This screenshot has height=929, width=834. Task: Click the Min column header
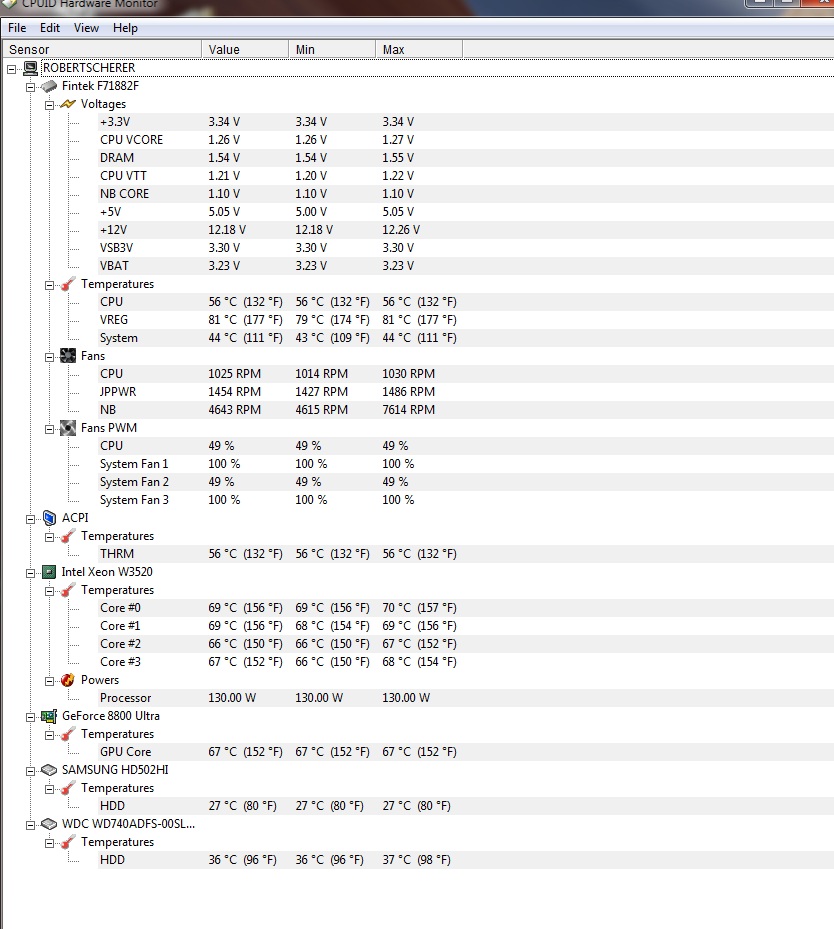tap(332, 50)
